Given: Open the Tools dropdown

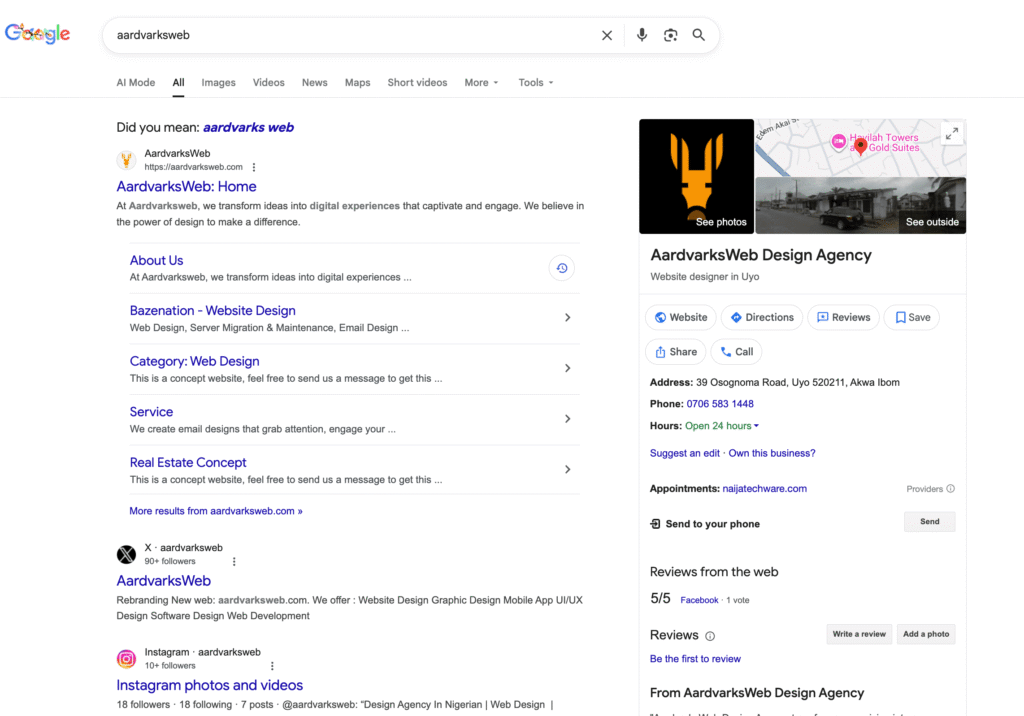Looking at the screenshot, I should [535, 83].
